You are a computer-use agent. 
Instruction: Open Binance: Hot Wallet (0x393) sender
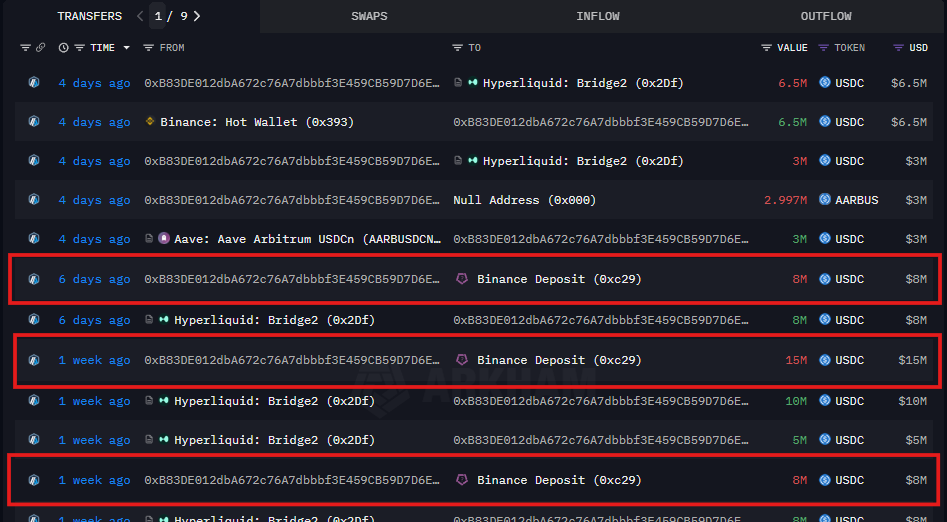tap(257, 122)
